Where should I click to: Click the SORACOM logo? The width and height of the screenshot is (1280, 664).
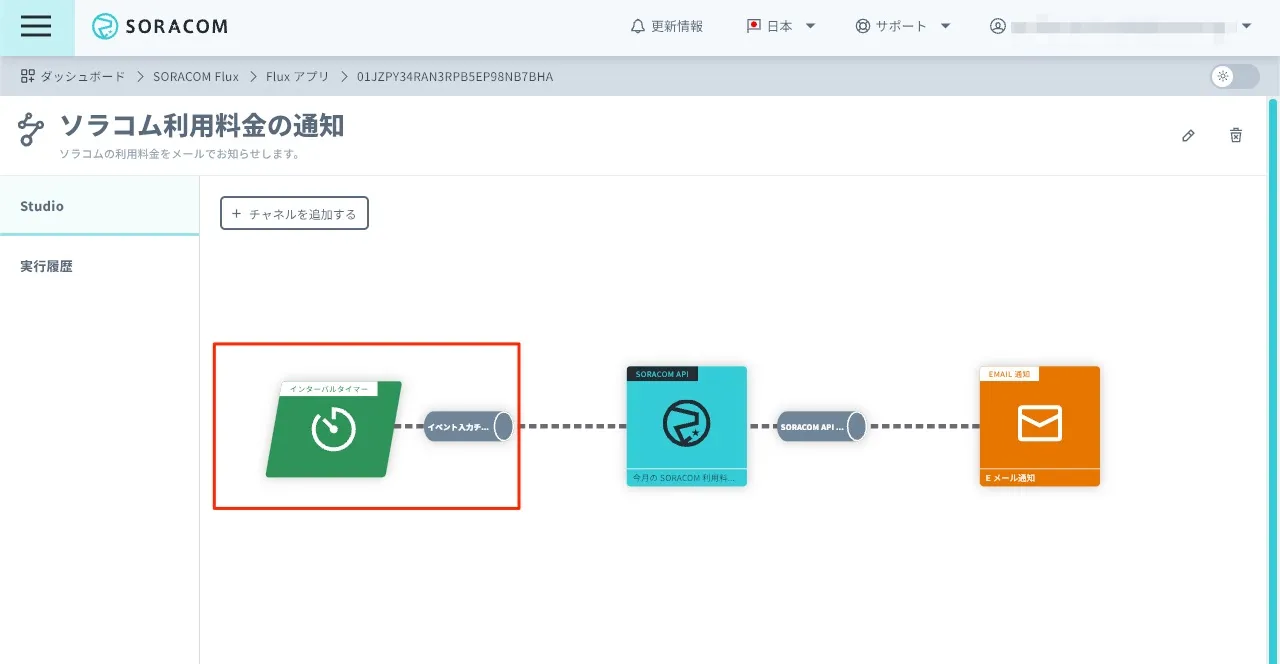(x=160, y=27)
